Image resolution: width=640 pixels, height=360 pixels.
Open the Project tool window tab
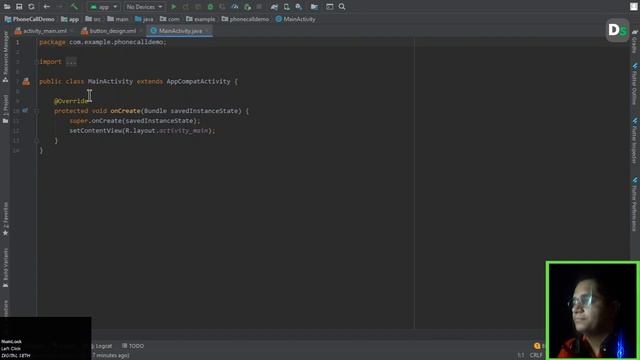click(5, 109)
